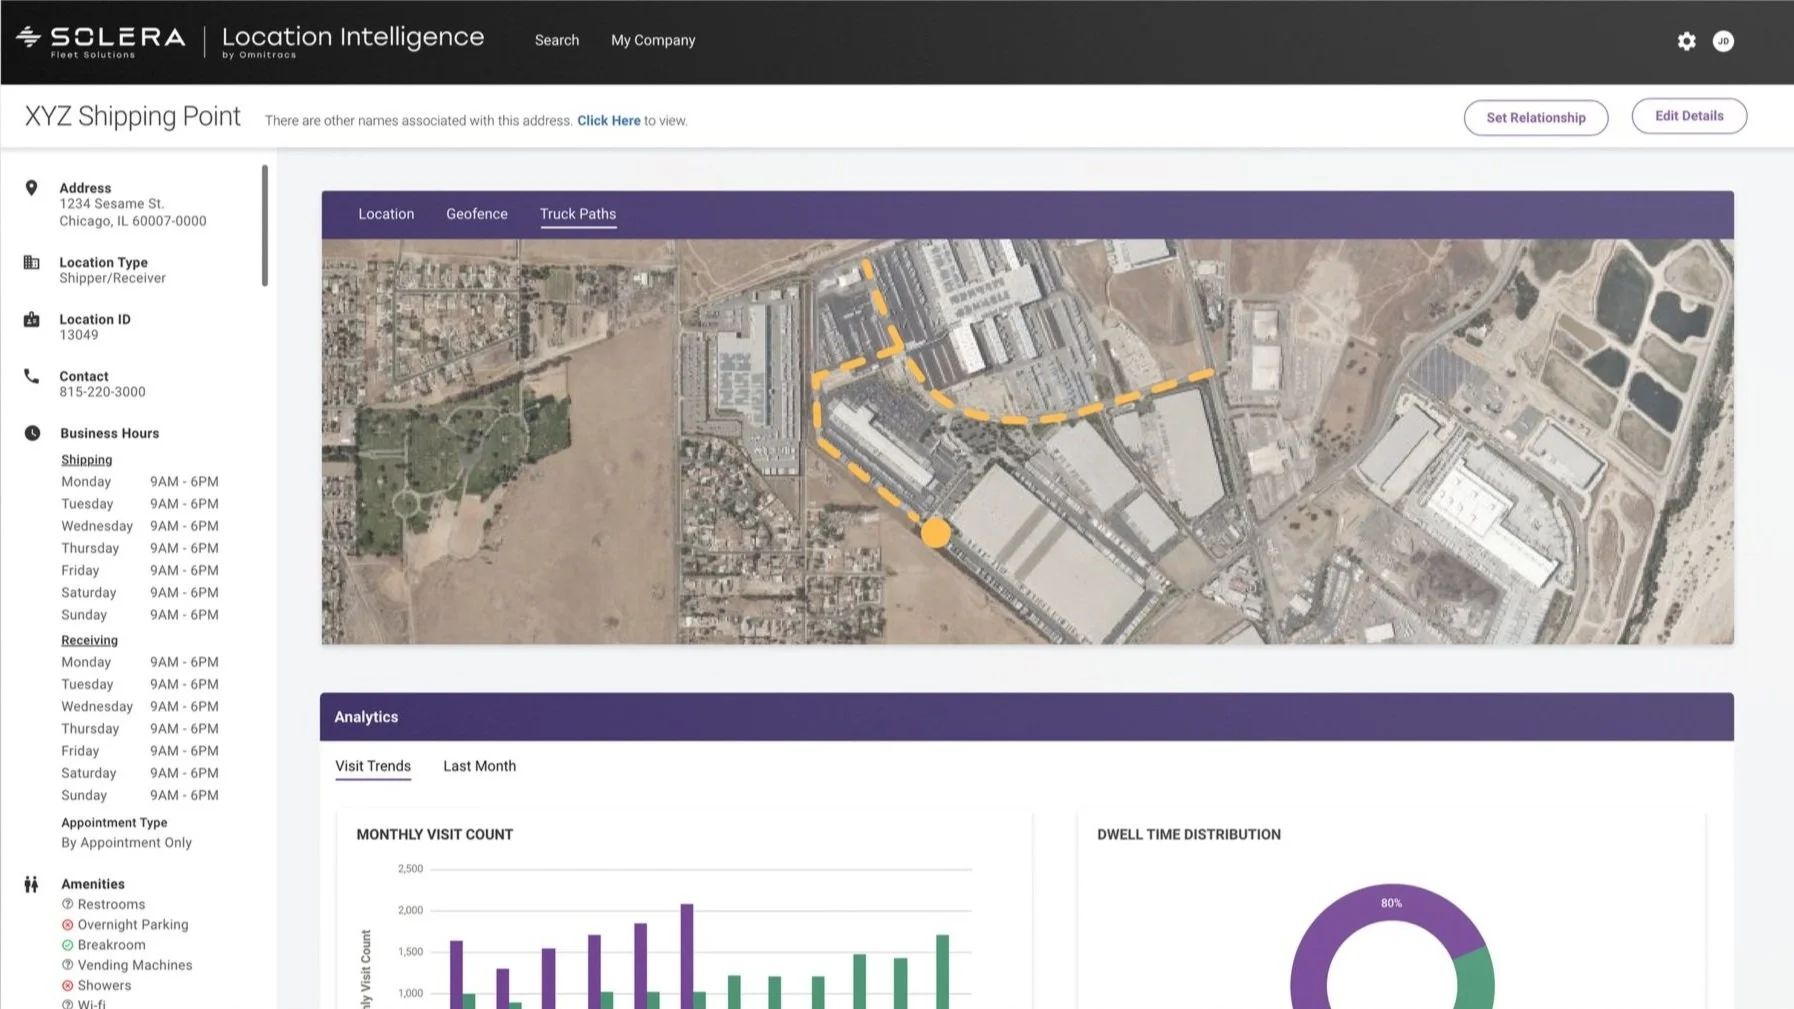This screenshot has height=1009, width=1794.
Task: Click the Location Type building icon
Action: tap(31, 262)
